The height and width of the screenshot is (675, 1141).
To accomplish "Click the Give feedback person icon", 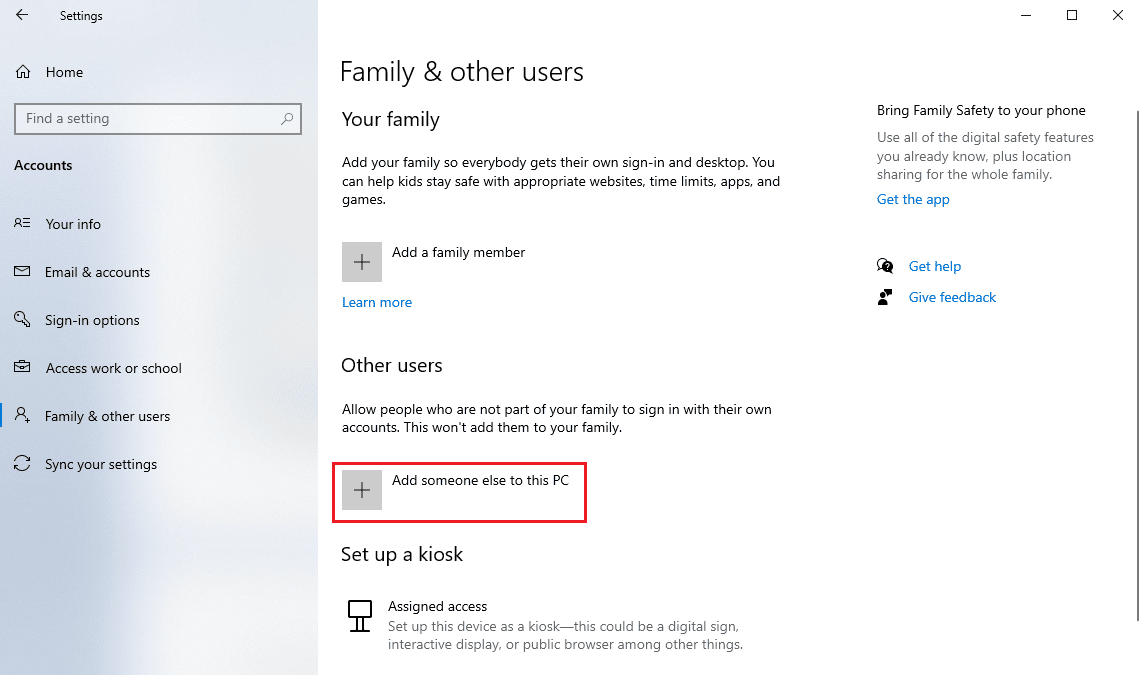I will (x=885, y=297).
